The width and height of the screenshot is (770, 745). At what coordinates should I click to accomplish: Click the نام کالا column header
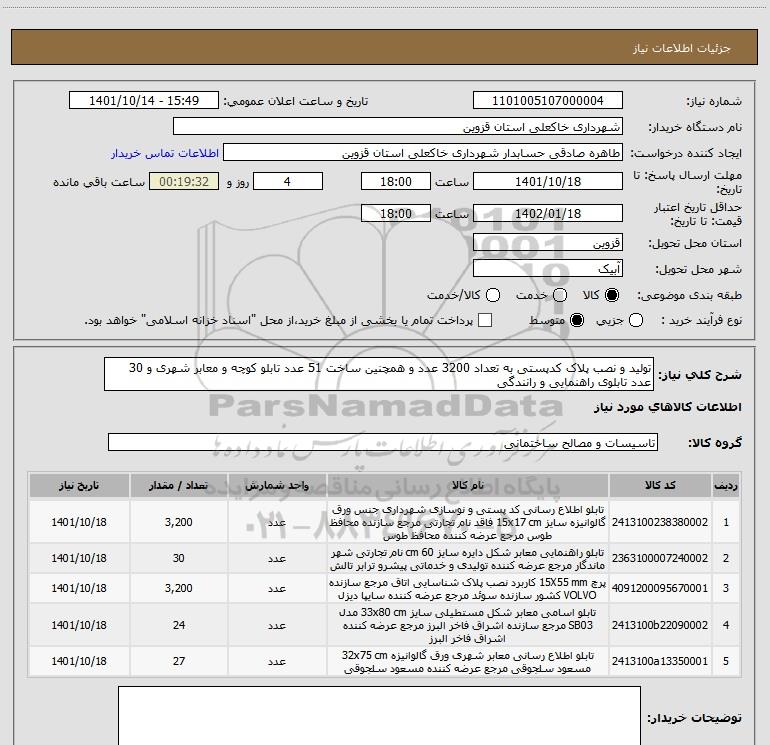pyautogui.click(x=468, y=485)
